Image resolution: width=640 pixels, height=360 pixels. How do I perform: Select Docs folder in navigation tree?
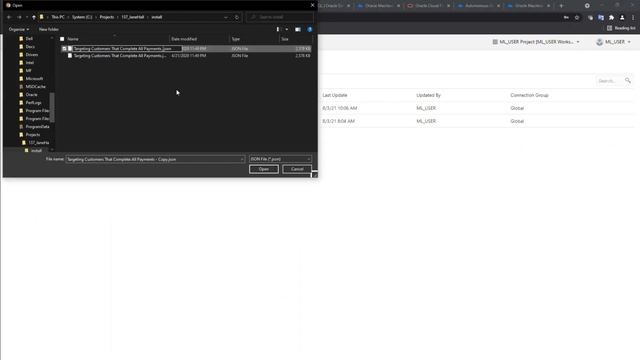click(30, 47)
